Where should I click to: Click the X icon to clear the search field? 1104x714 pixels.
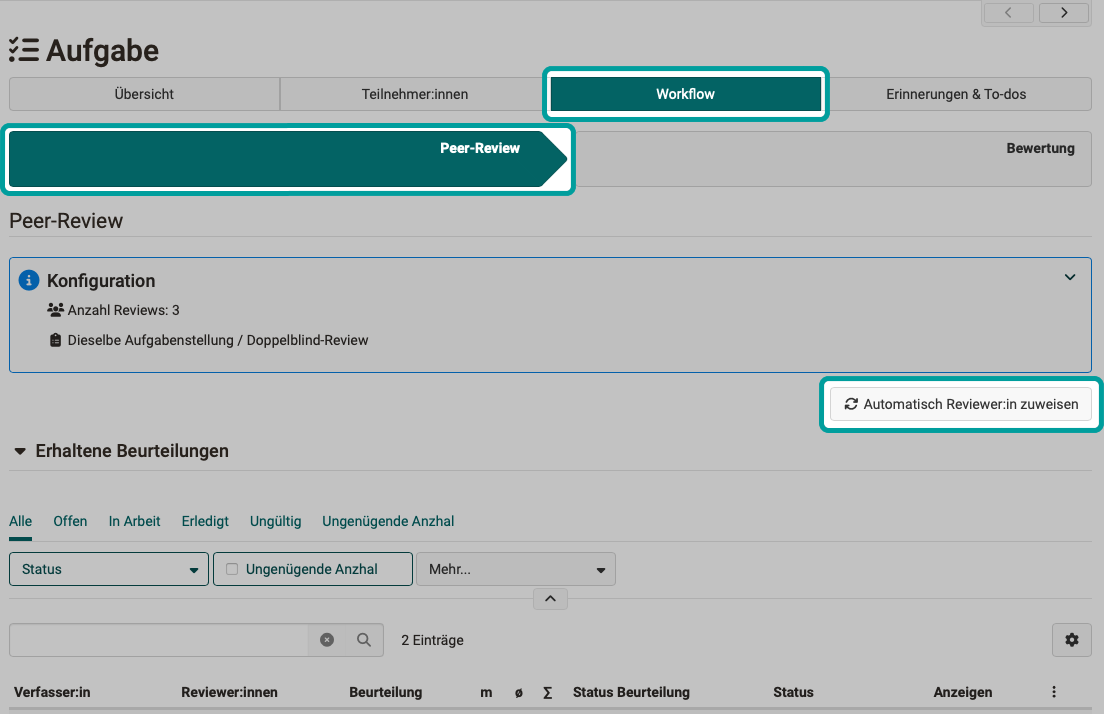[x=327, y=639]
